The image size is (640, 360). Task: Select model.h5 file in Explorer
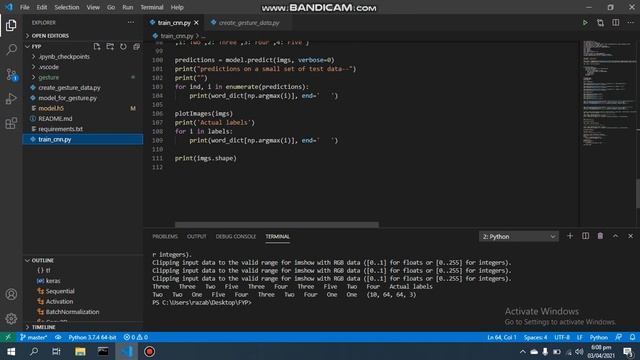tap(51, 108)
